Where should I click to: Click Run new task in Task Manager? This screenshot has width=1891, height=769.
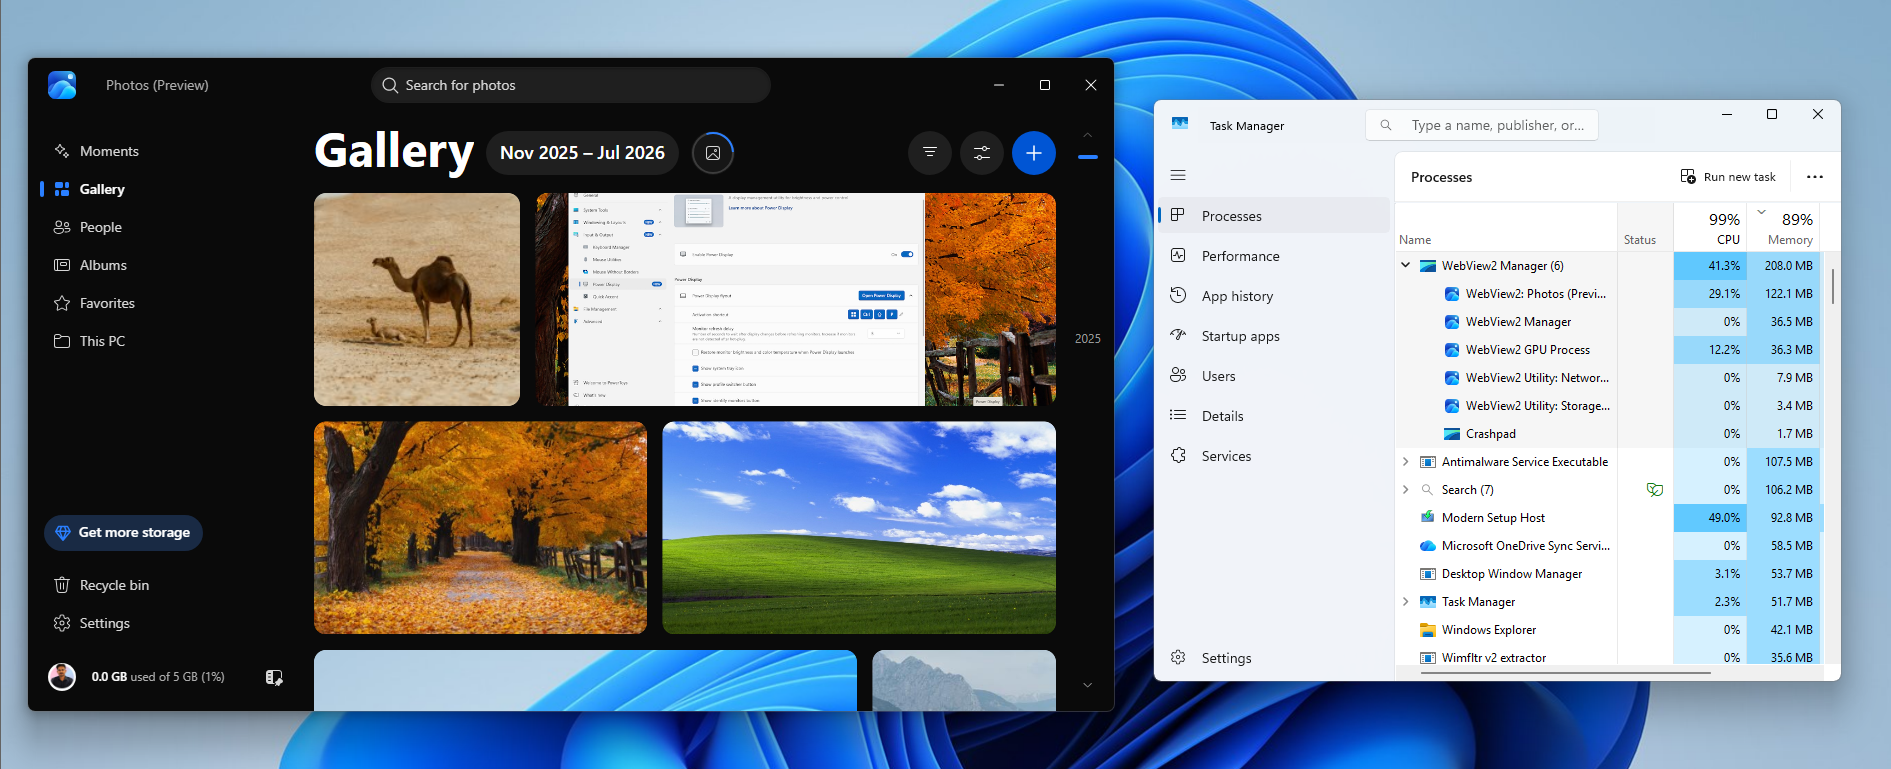click(x=1728, y=177)
